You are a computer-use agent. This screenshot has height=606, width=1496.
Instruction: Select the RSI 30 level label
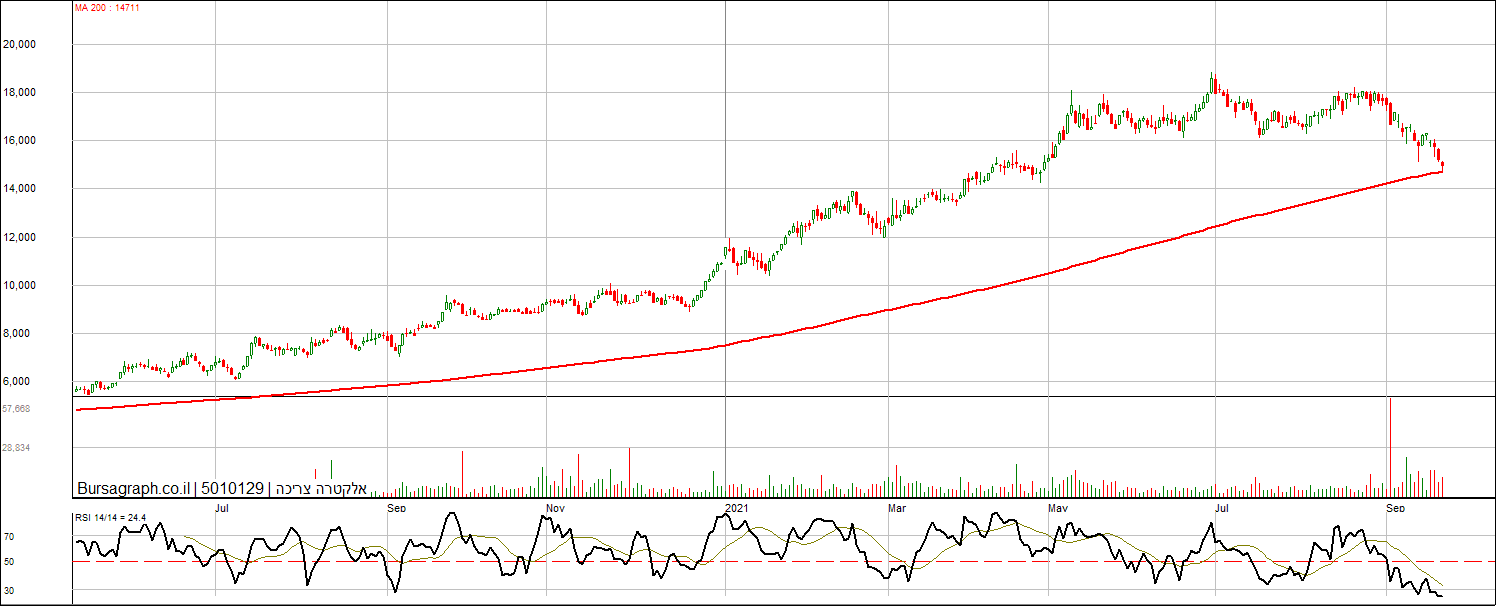[x=9, y=591]
